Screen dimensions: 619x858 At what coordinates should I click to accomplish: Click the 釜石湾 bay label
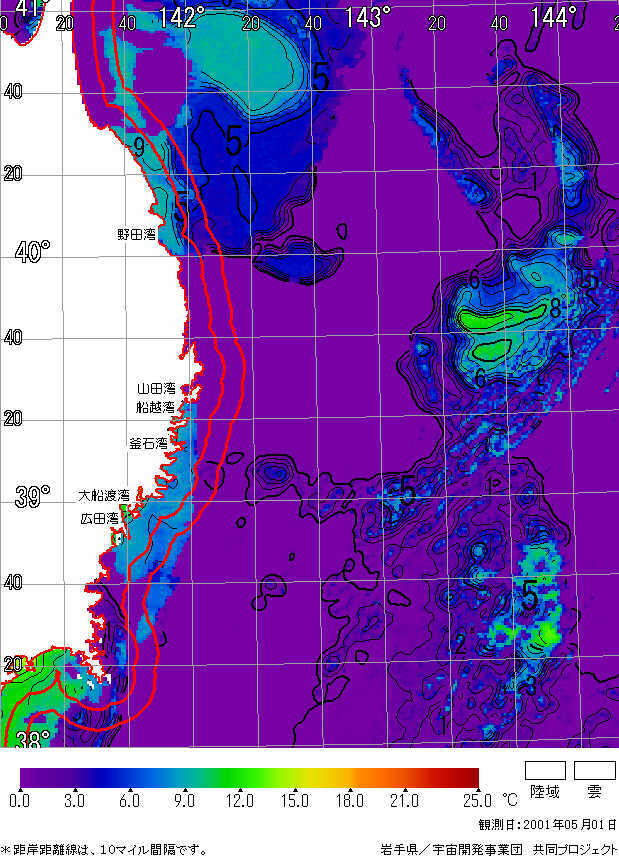pyautogui.click(x=148, y=443)
